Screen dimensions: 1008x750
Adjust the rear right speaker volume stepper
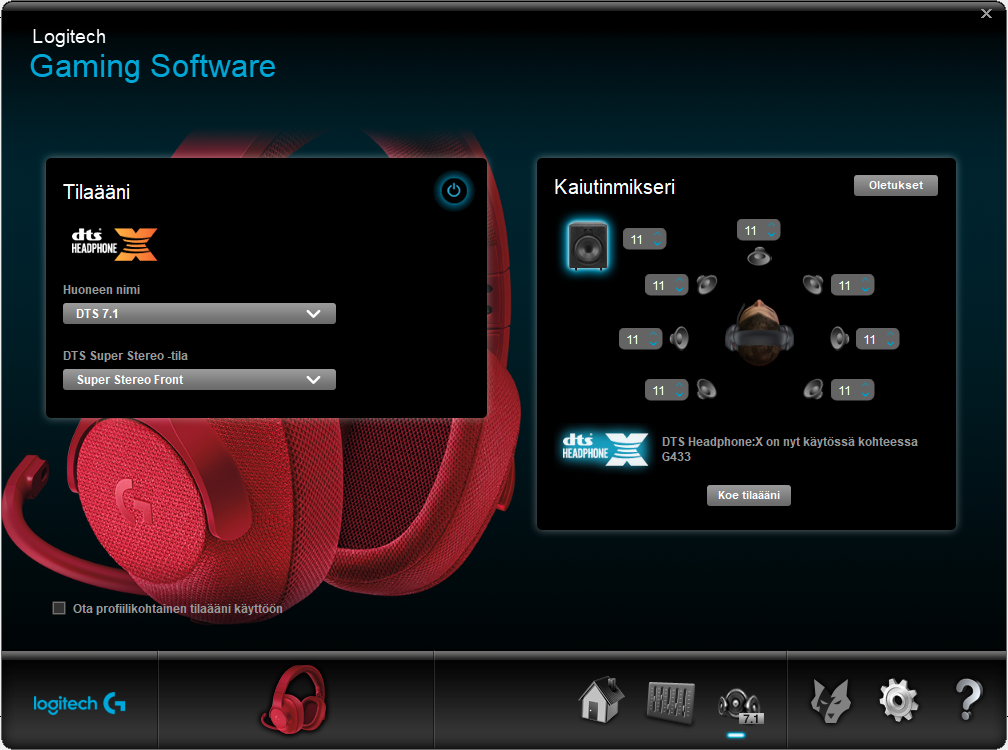coord(852,389)
